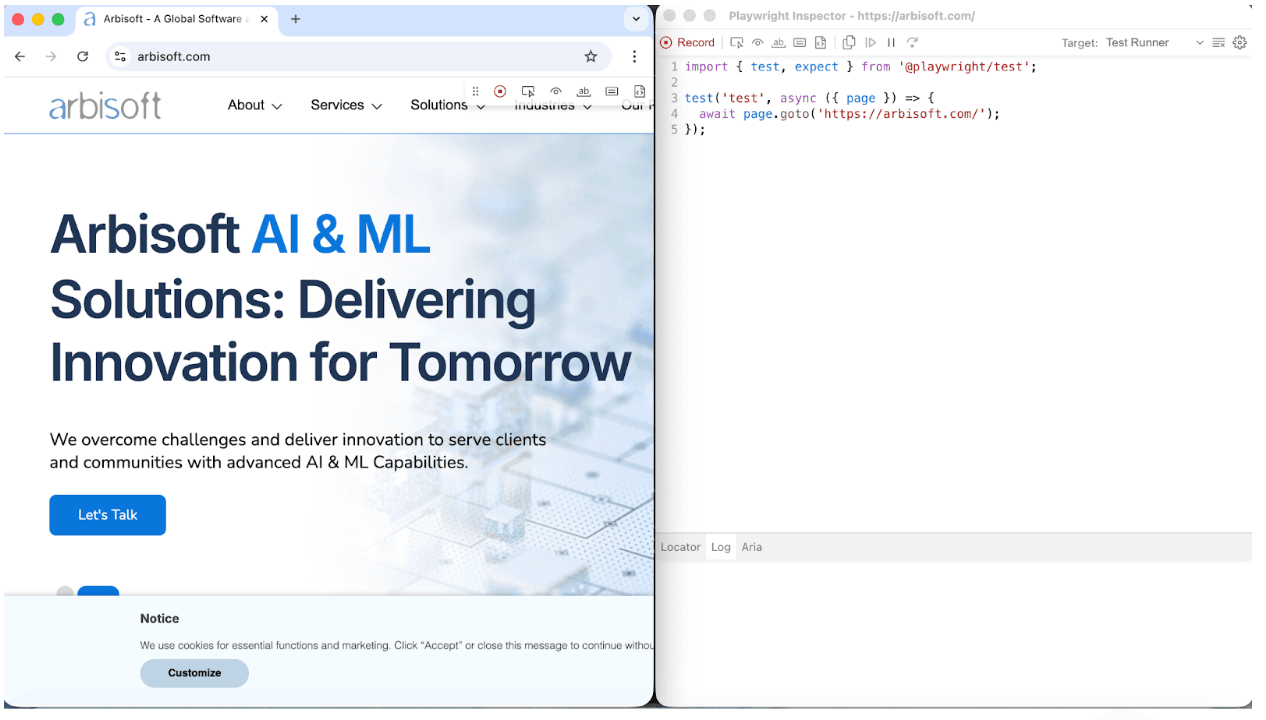This screenshot has height=720, width=1266.
Task: Open Inspector settings gear icon
Action: [x=1240, y=43]
